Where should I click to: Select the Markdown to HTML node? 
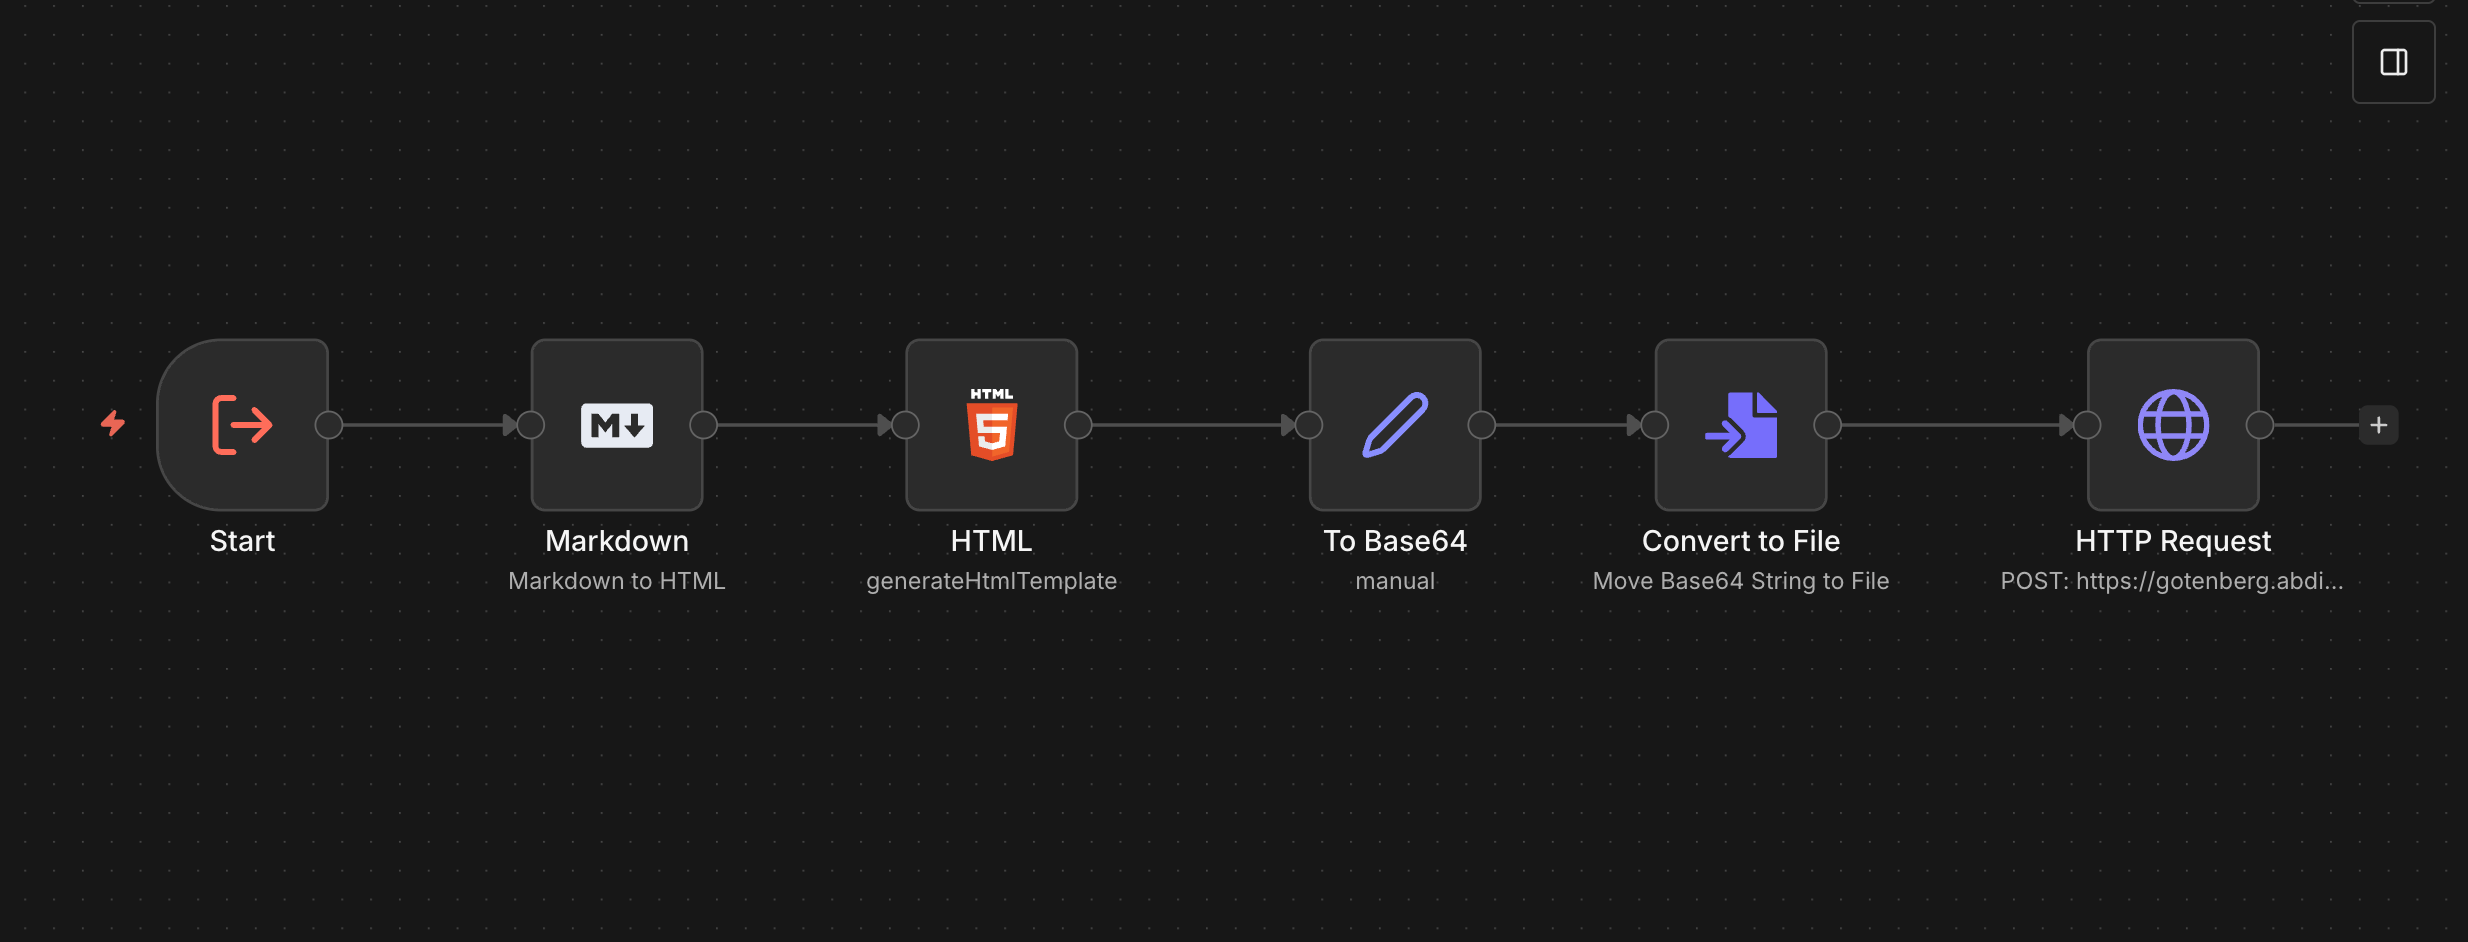616,424
